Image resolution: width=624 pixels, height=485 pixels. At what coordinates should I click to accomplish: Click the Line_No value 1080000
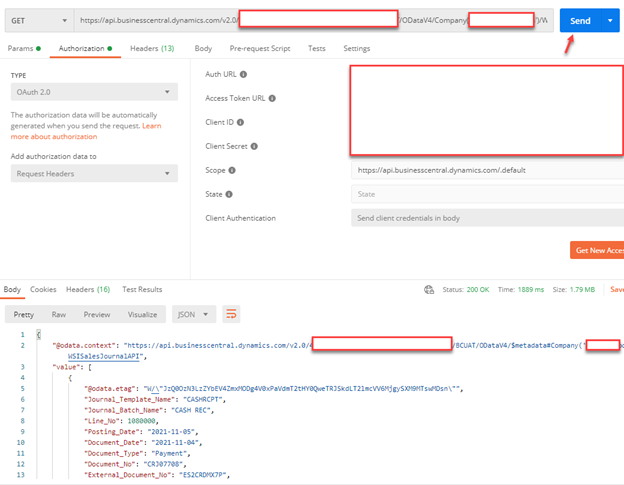[x=142, y=421]
